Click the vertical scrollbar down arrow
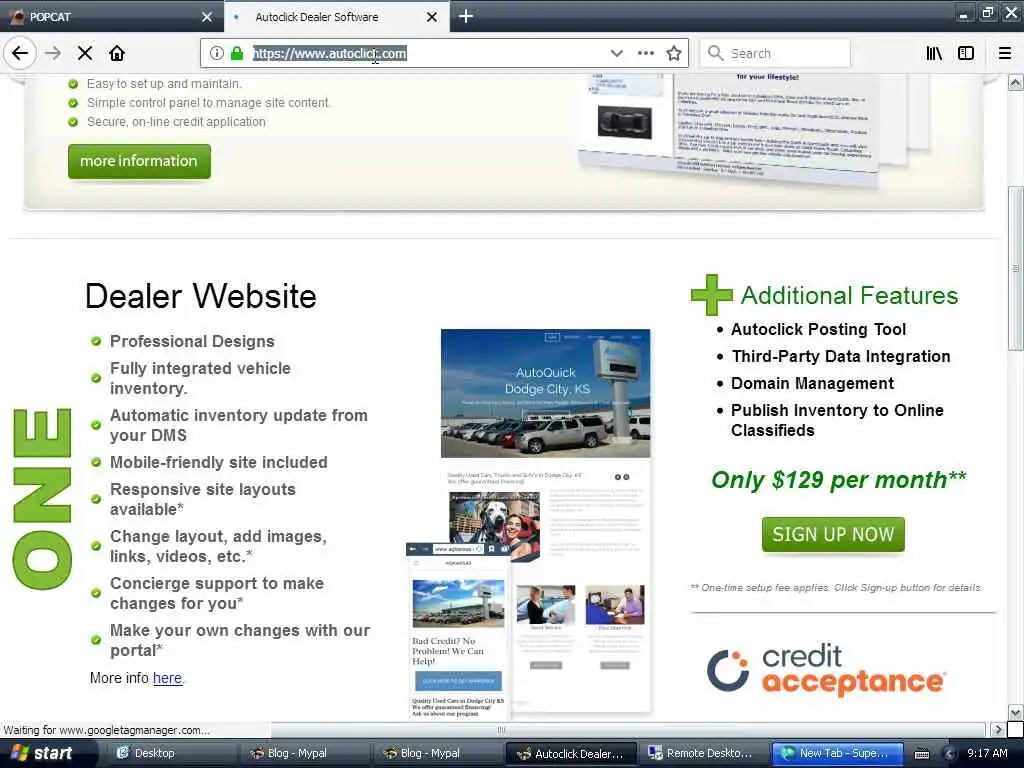This screenshot has width=1024, height=768. (x=1016, y=712)
